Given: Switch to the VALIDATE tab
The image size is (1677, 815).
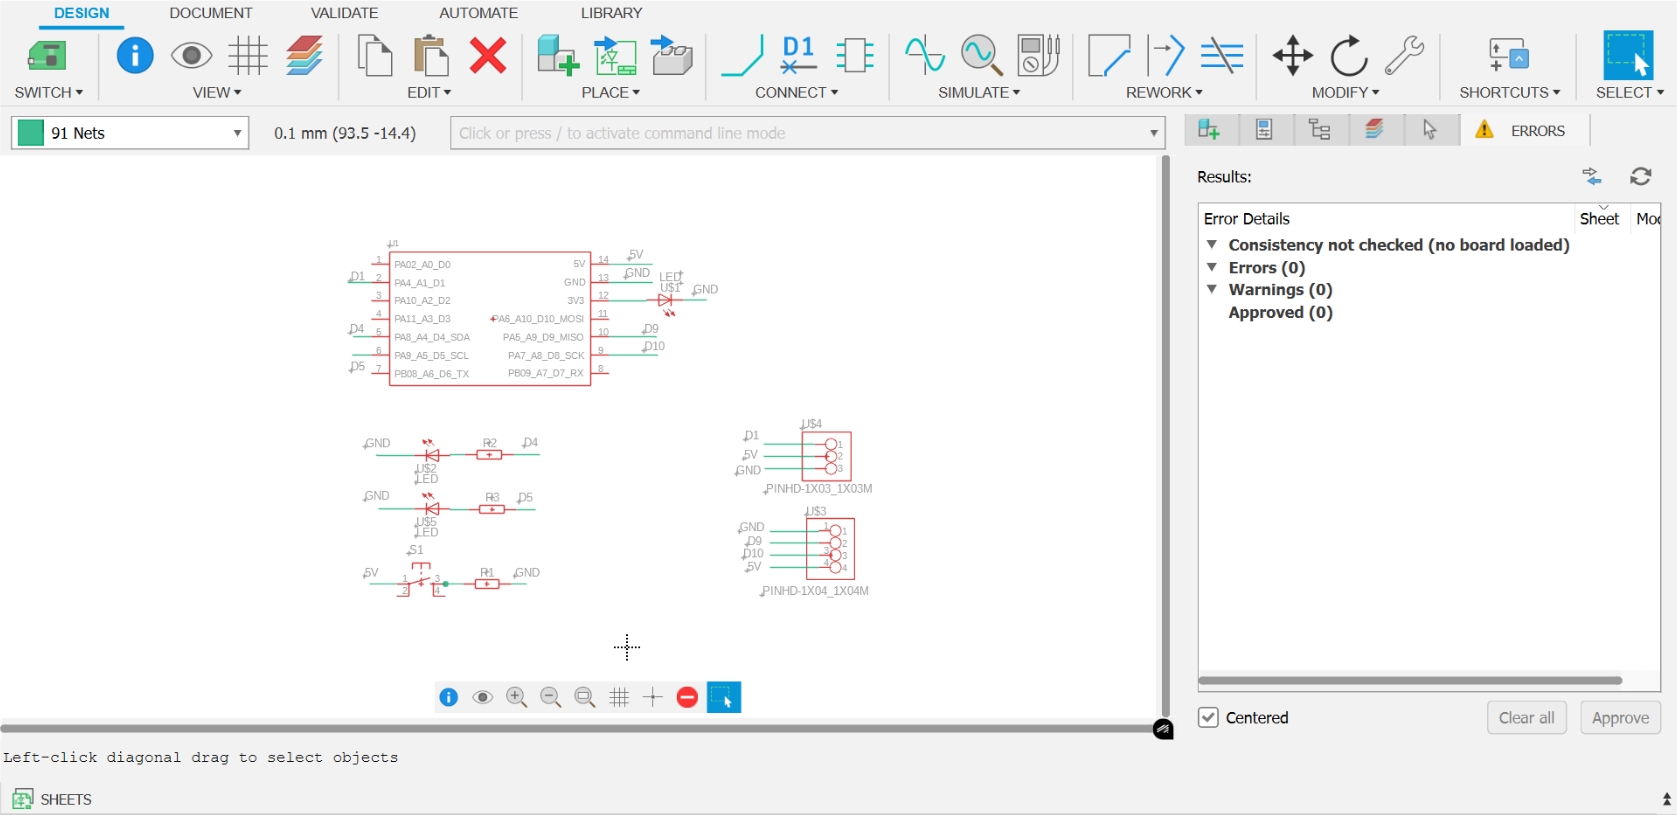Looking at the screenshot, I should click(x=344, y=13).
